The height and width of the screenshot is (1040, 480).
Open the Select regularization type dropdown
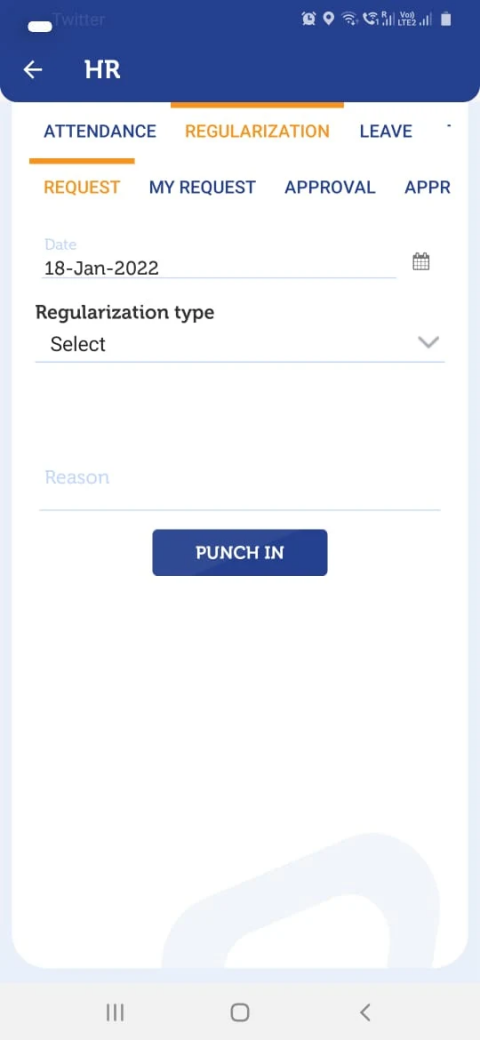click(239, 344)
